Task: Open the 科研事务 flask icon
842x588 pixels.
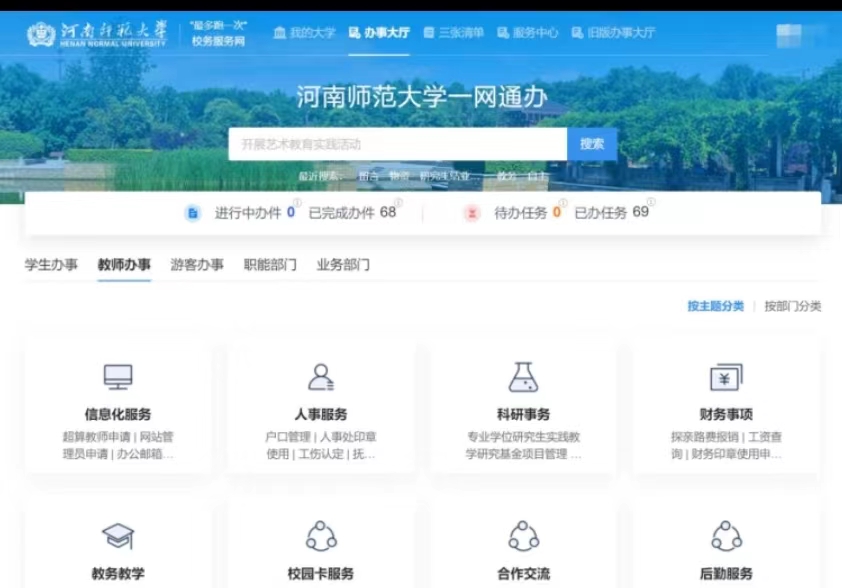Action: (523, 377)
